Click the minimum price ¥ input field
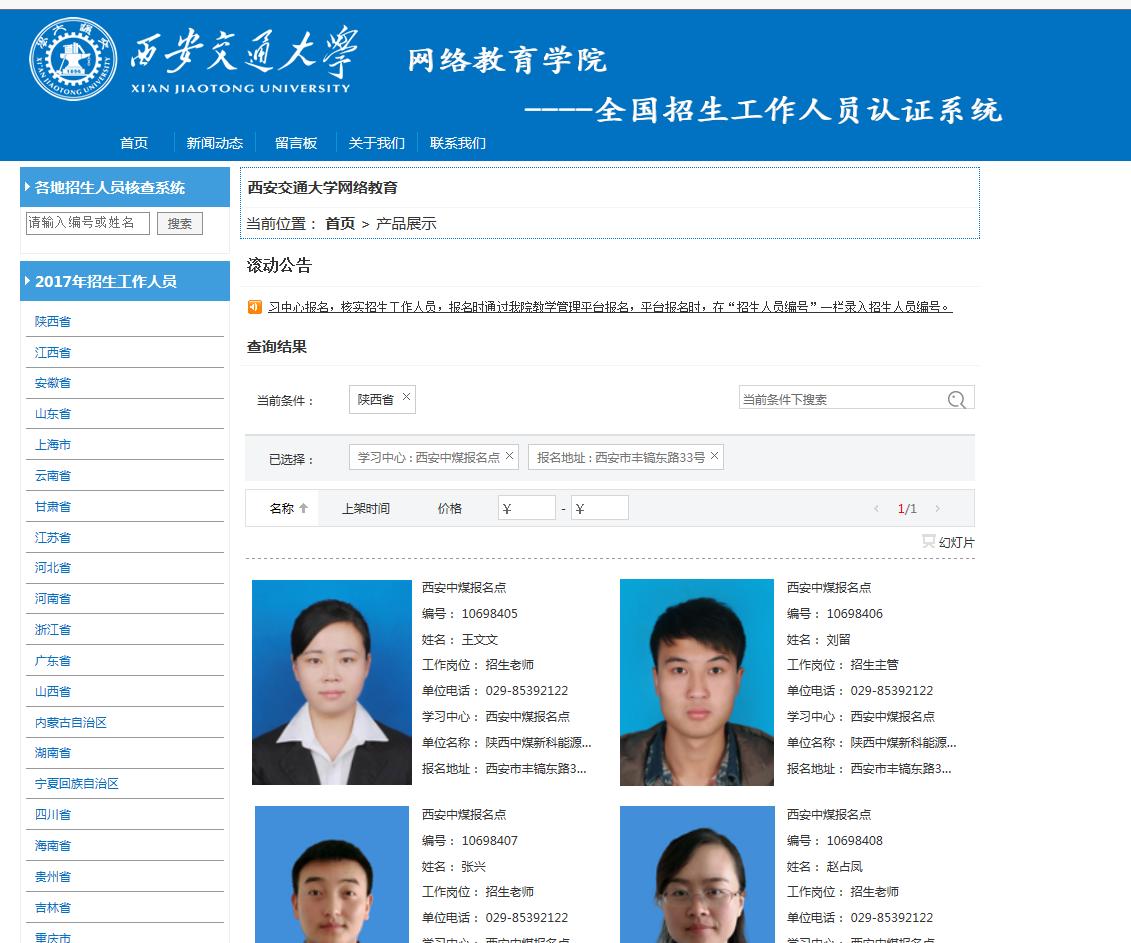This screenshot has height=943, width=1131. point(527,507)
